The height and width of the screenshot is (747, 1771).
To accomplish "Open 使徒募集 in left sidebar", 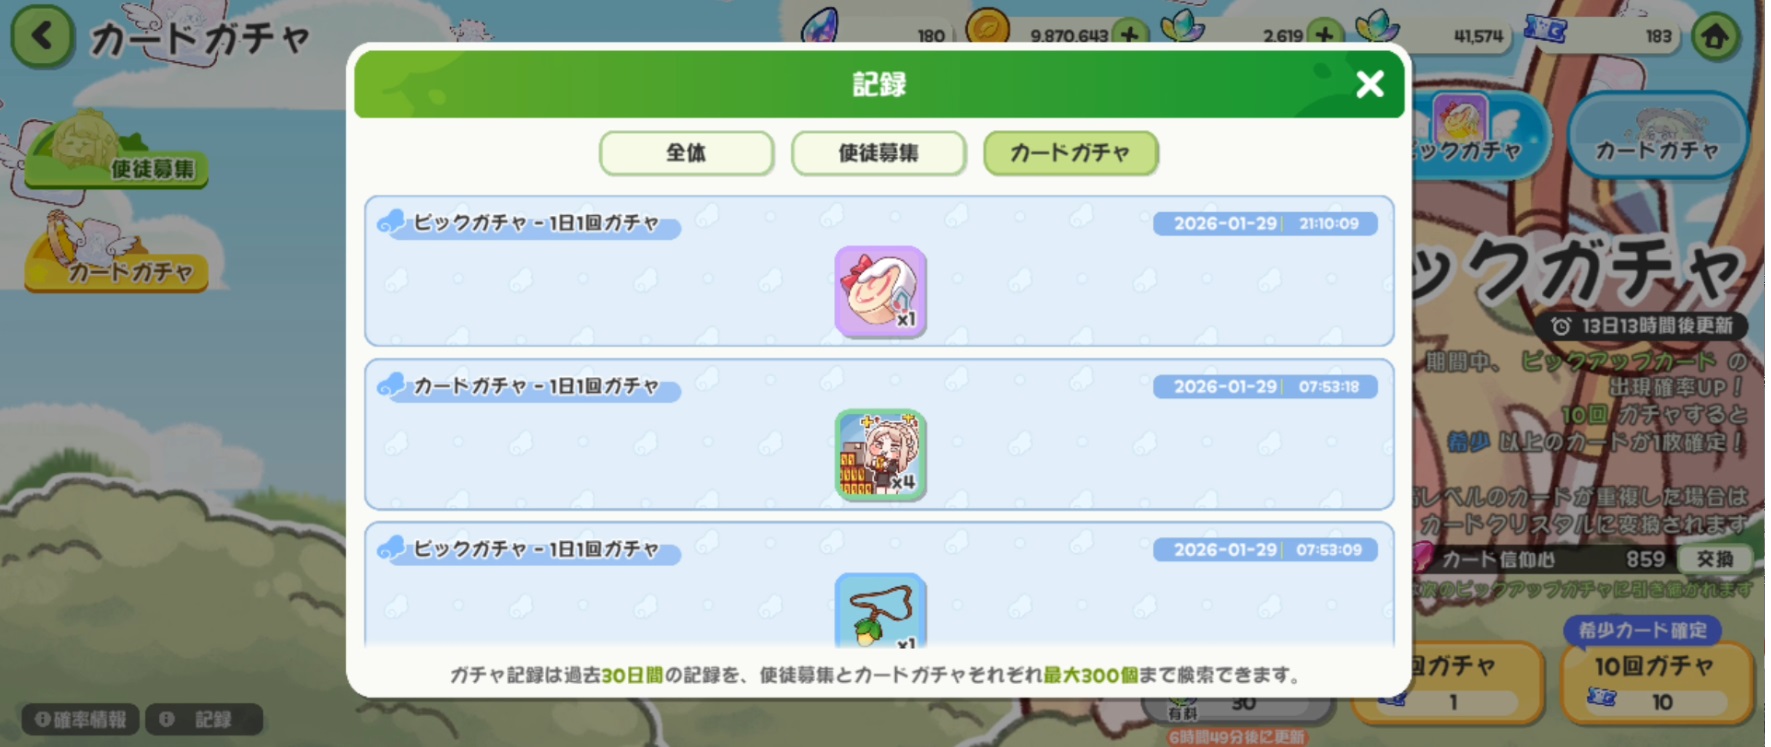I will coord(115,152).
